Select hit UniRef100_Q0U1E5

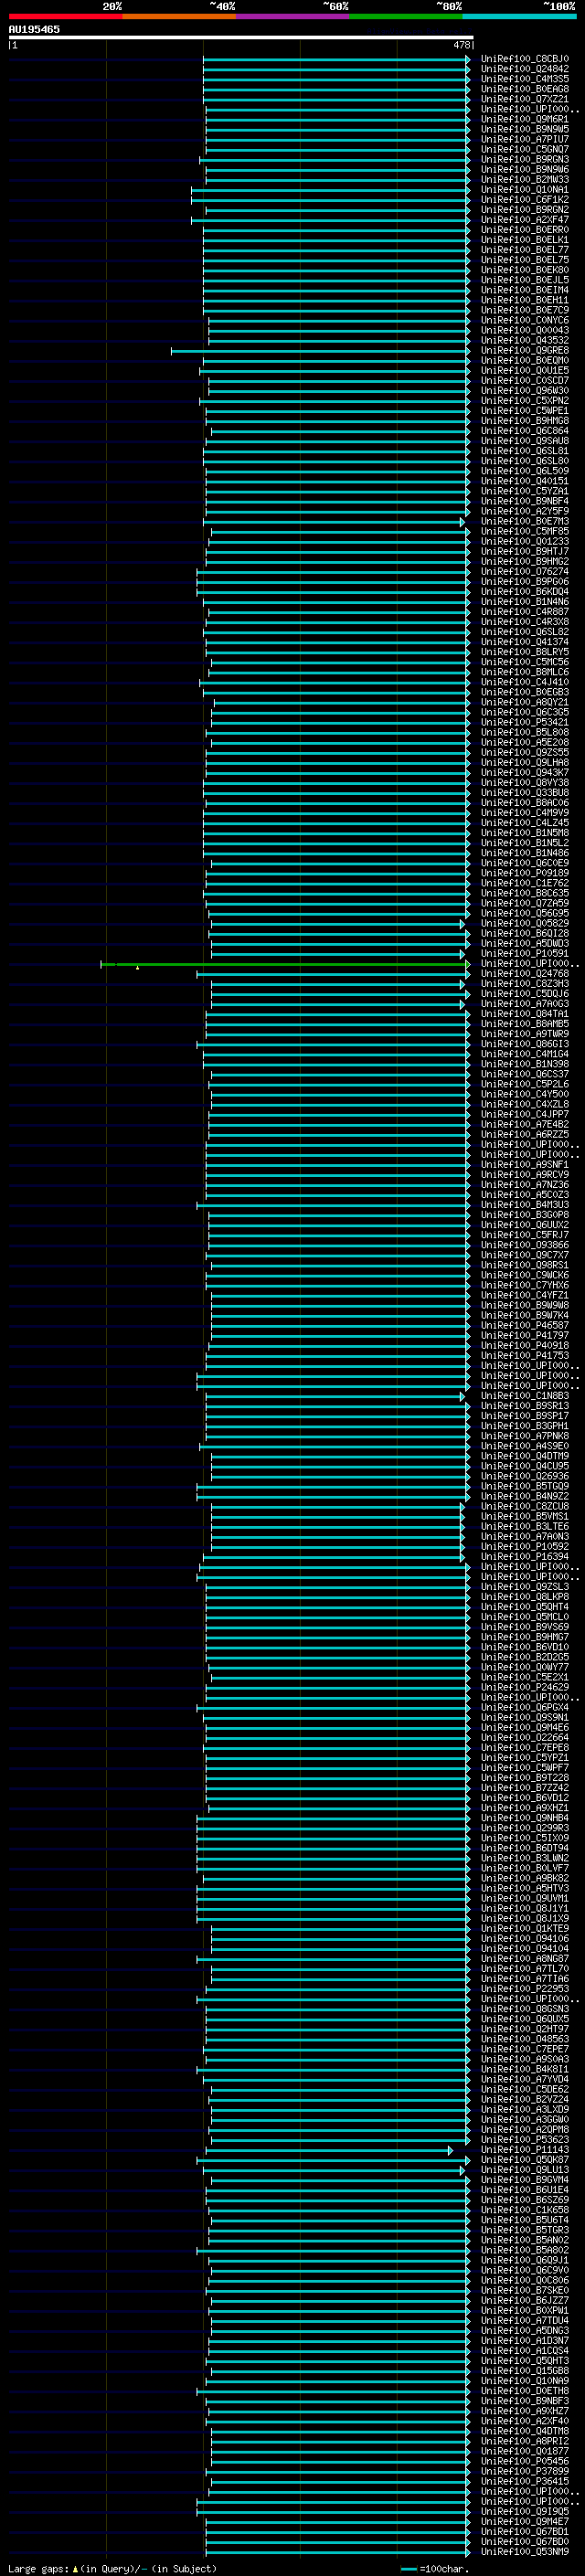point(525,370)
